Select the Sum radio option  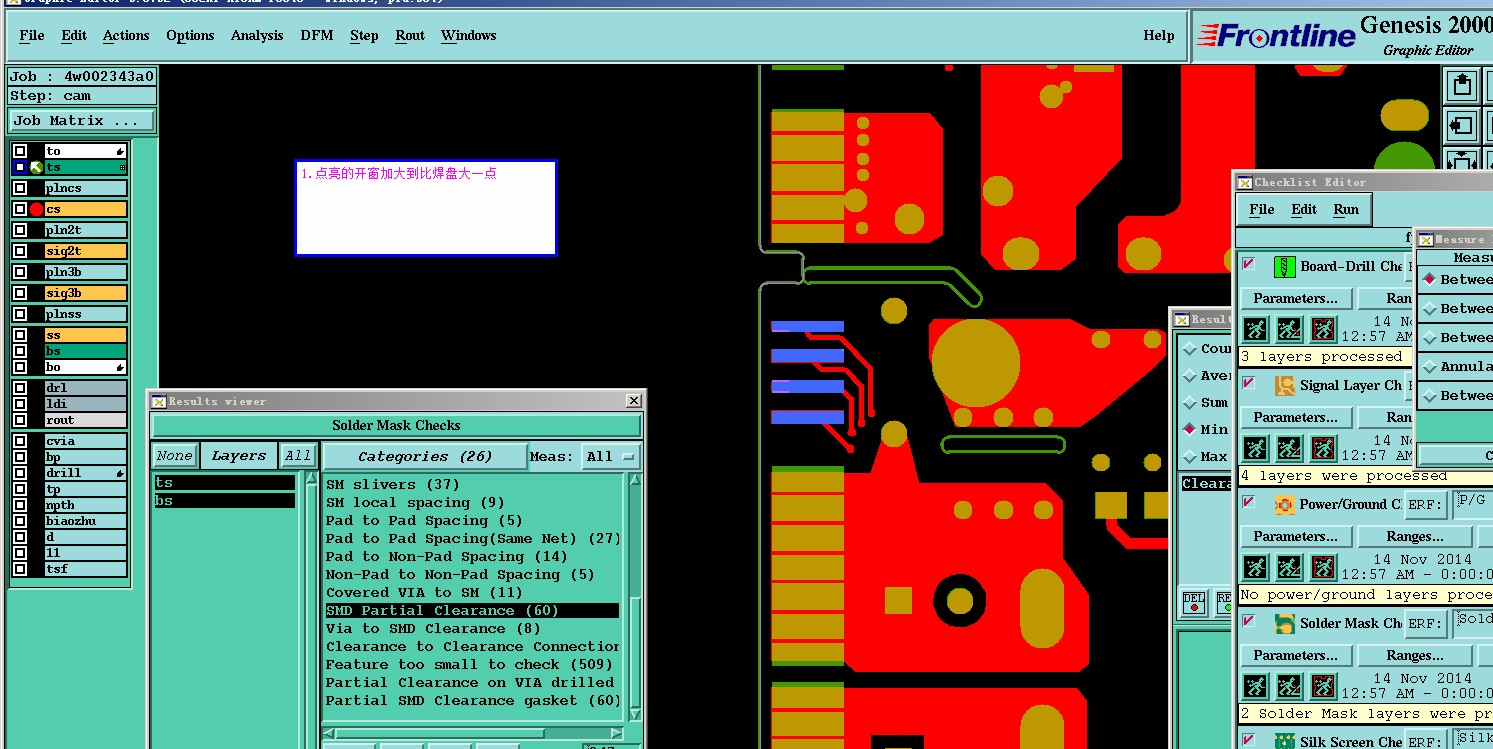click(1189, 402)
